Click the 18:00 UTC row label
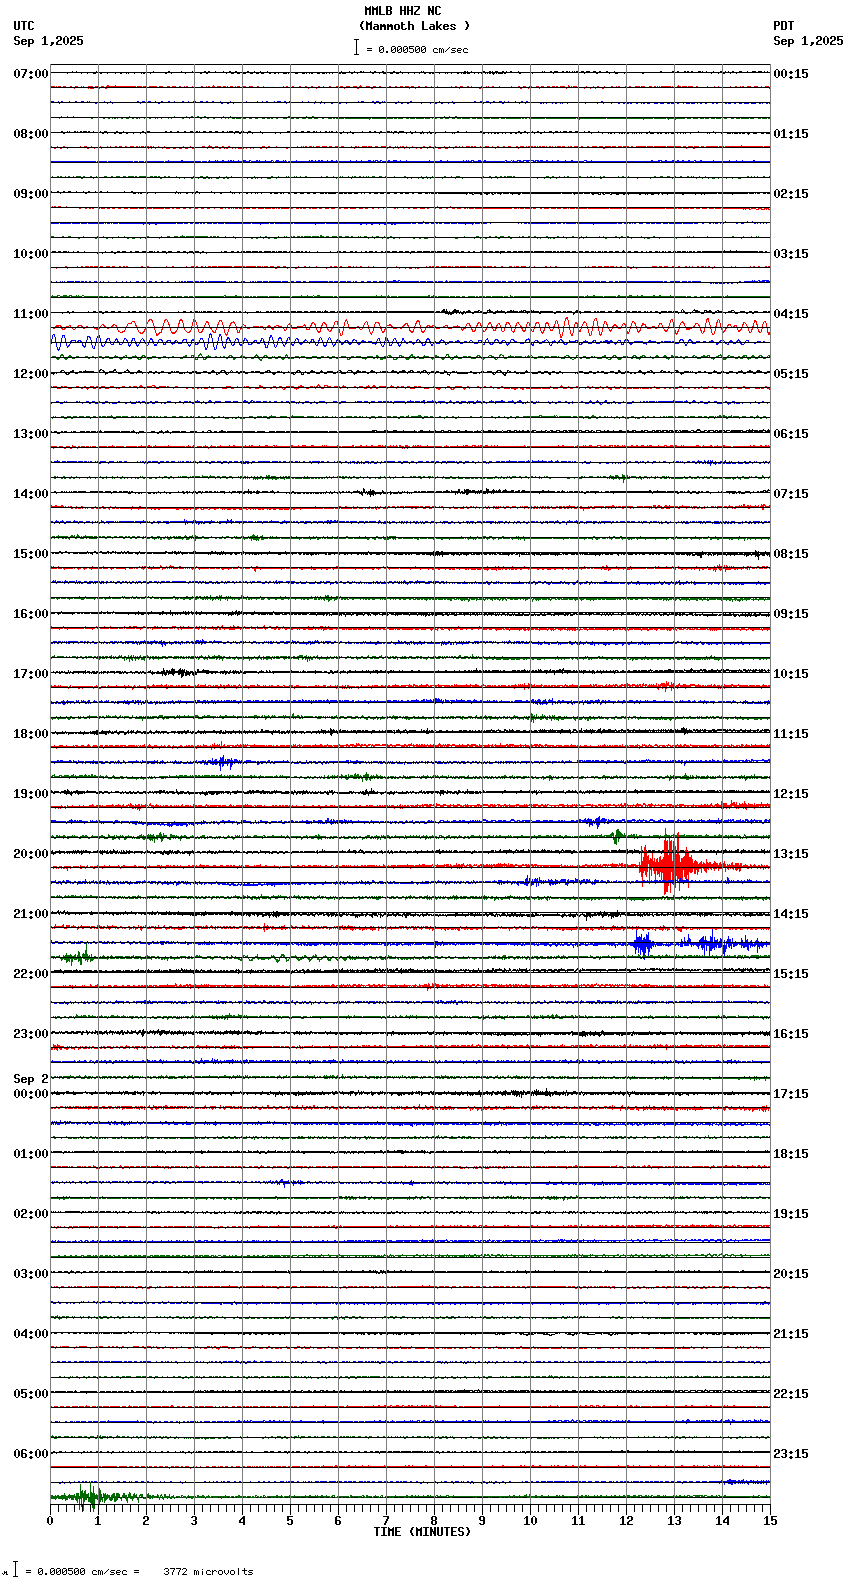 pos(31,734)
